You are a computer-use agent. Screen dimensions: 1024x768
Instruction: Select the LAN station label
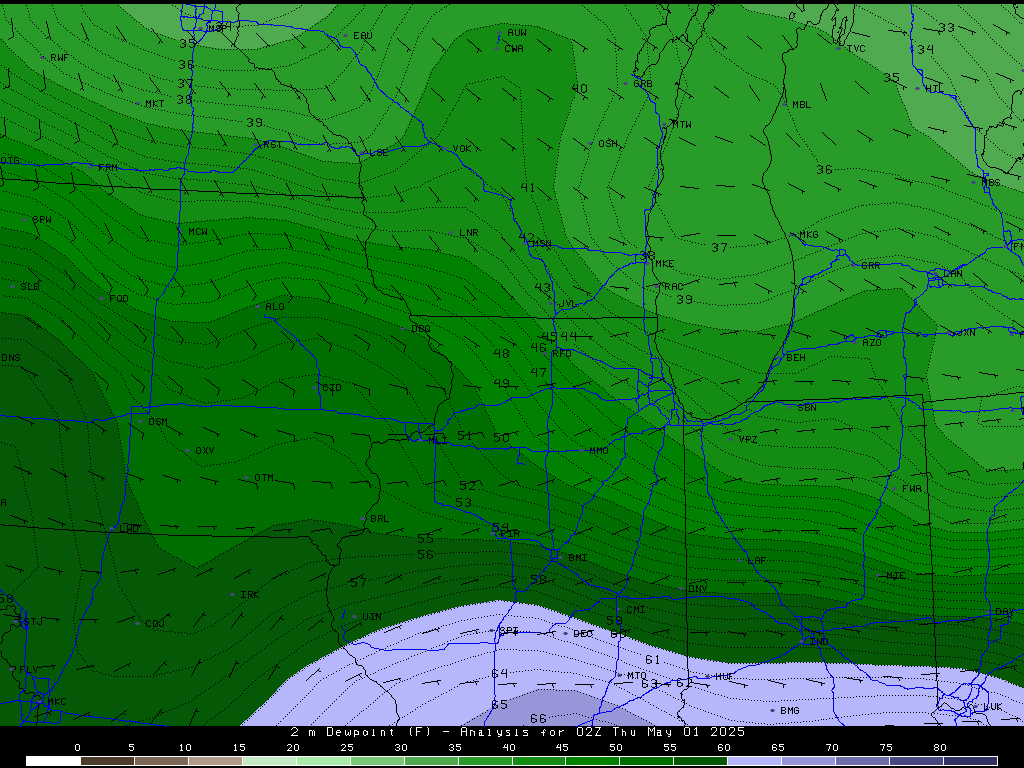(953, 274)
